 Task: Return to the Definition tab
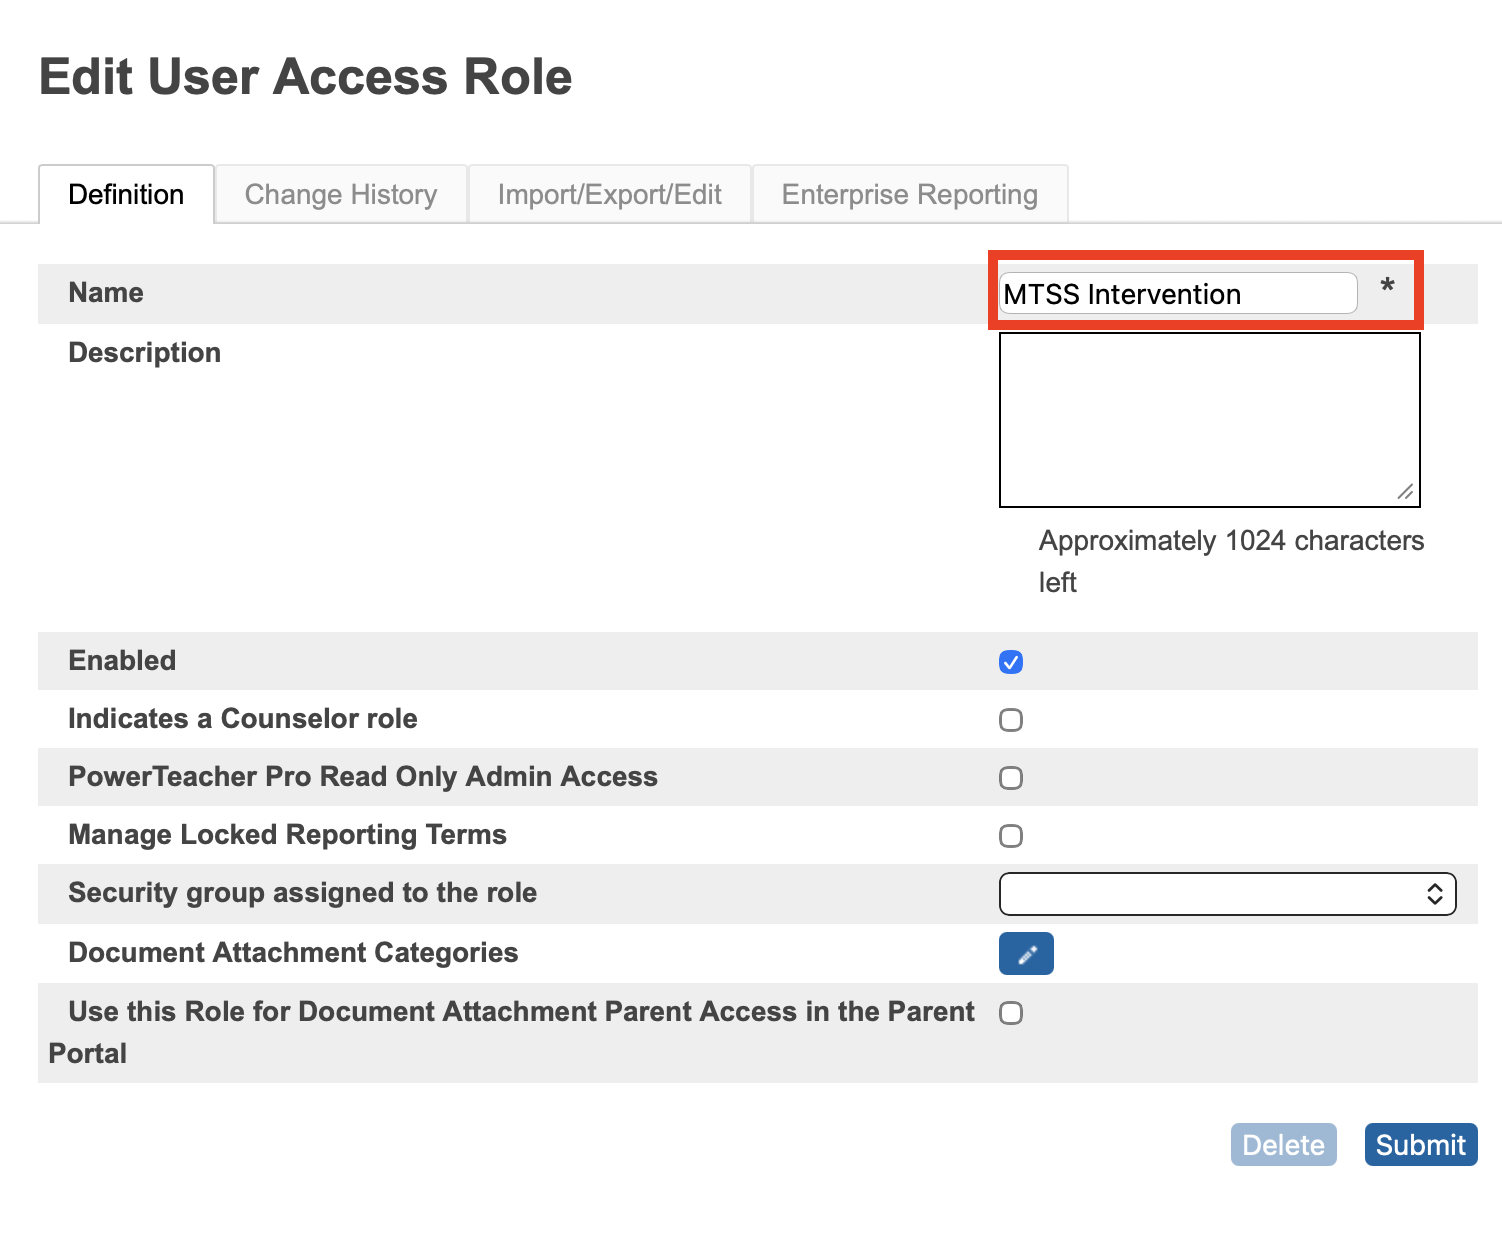tap(126, 194)
